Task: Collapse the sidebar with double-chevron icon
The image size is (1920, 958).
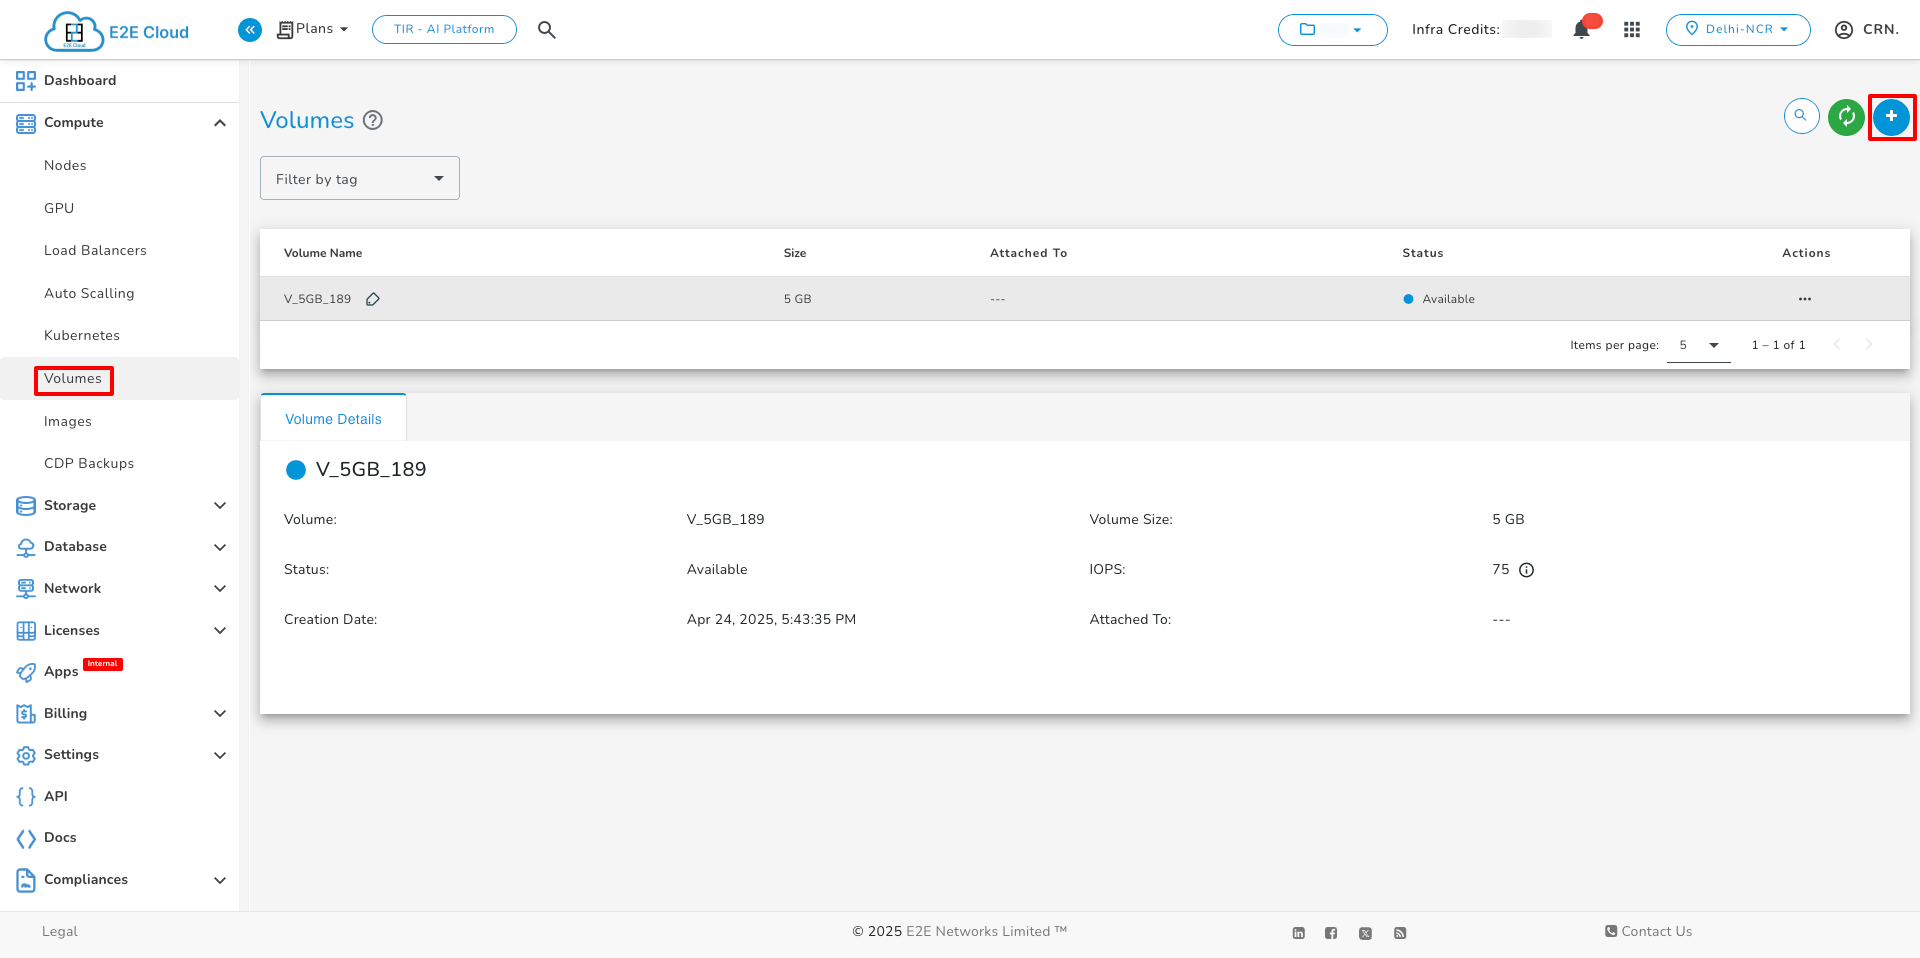Action: [x=249, y=30]
